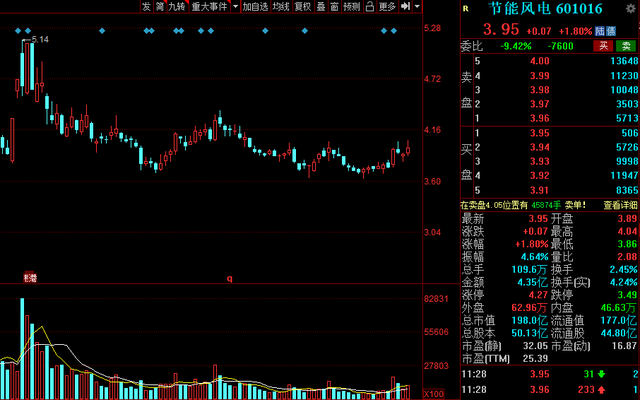
Task: Click the 市盈(TTM) value 25.39
Action: click(535, 359)
